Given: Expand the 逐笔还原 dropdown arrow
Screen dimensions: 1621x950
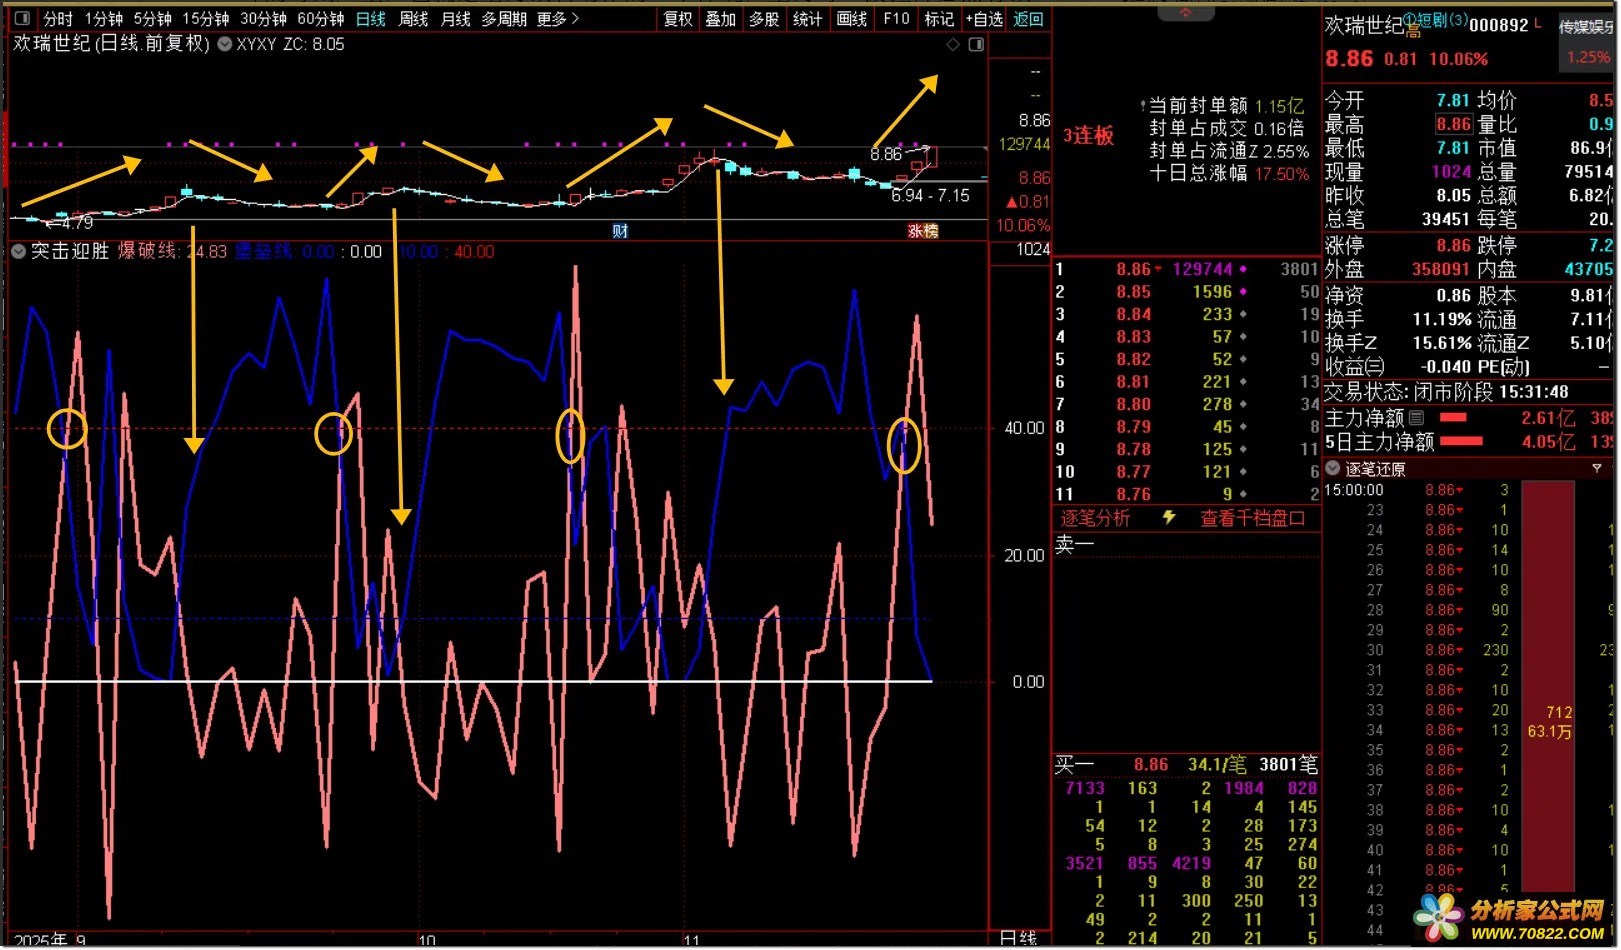Looking at the screenshot, I should coord(1332,469).
